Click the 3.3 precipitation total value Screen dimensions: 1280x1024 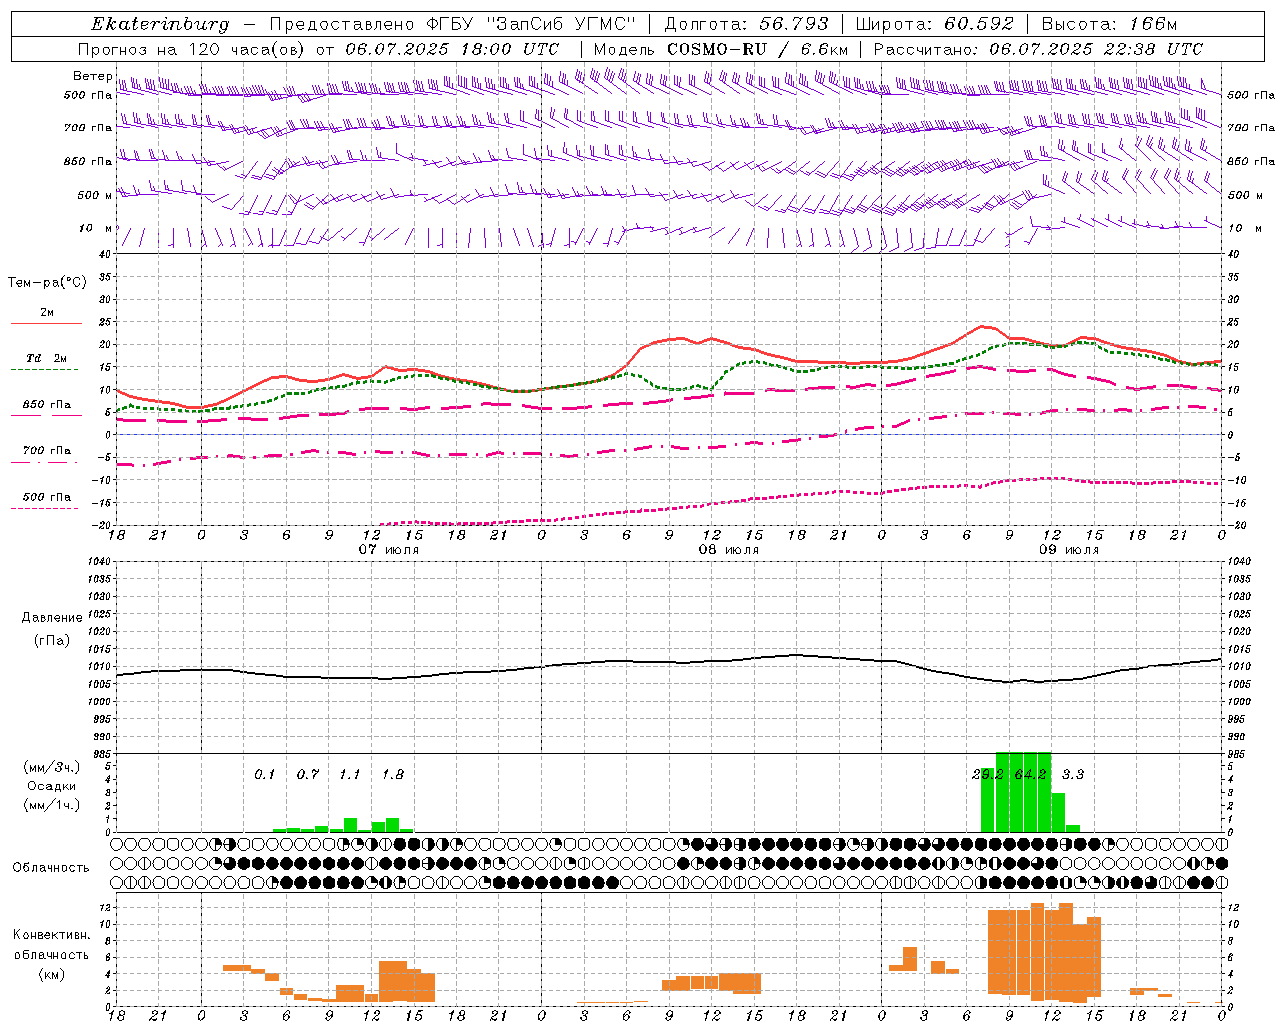click(1073, 775)
